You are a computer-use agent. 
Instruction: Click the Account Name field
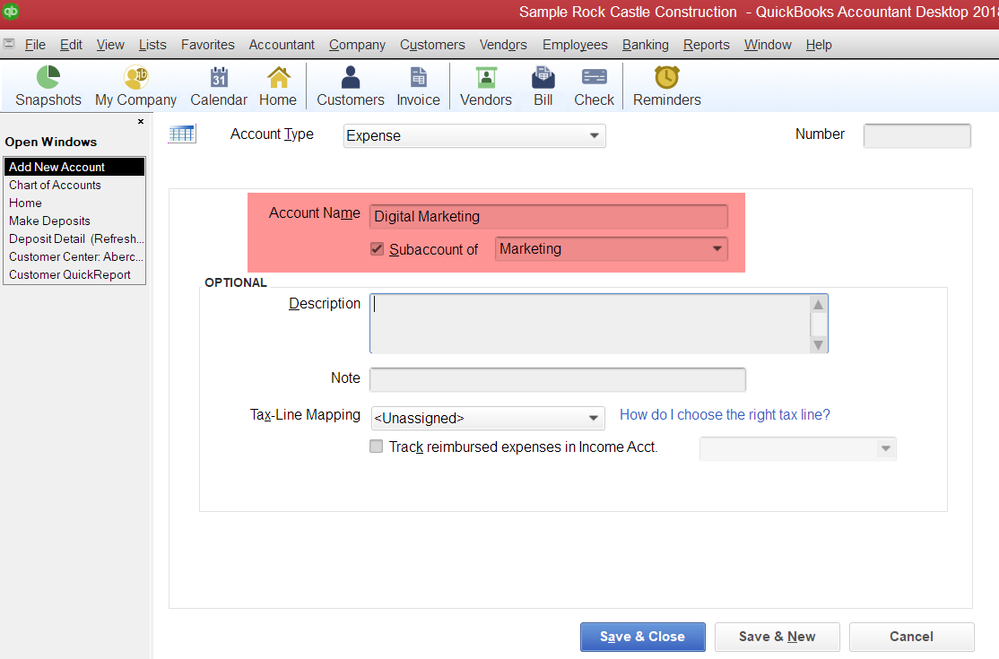tap(549, 216)
